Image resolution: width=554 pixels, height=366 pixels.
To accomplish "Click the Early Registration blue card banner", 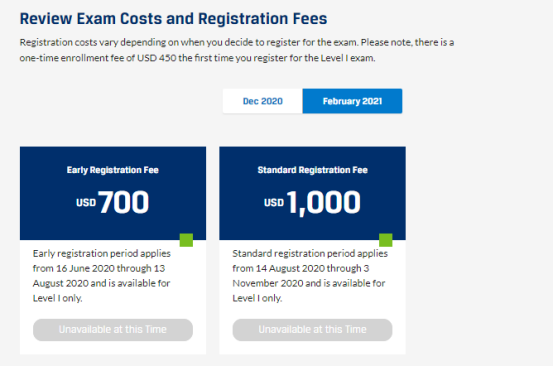I will [x=113, y=193].
